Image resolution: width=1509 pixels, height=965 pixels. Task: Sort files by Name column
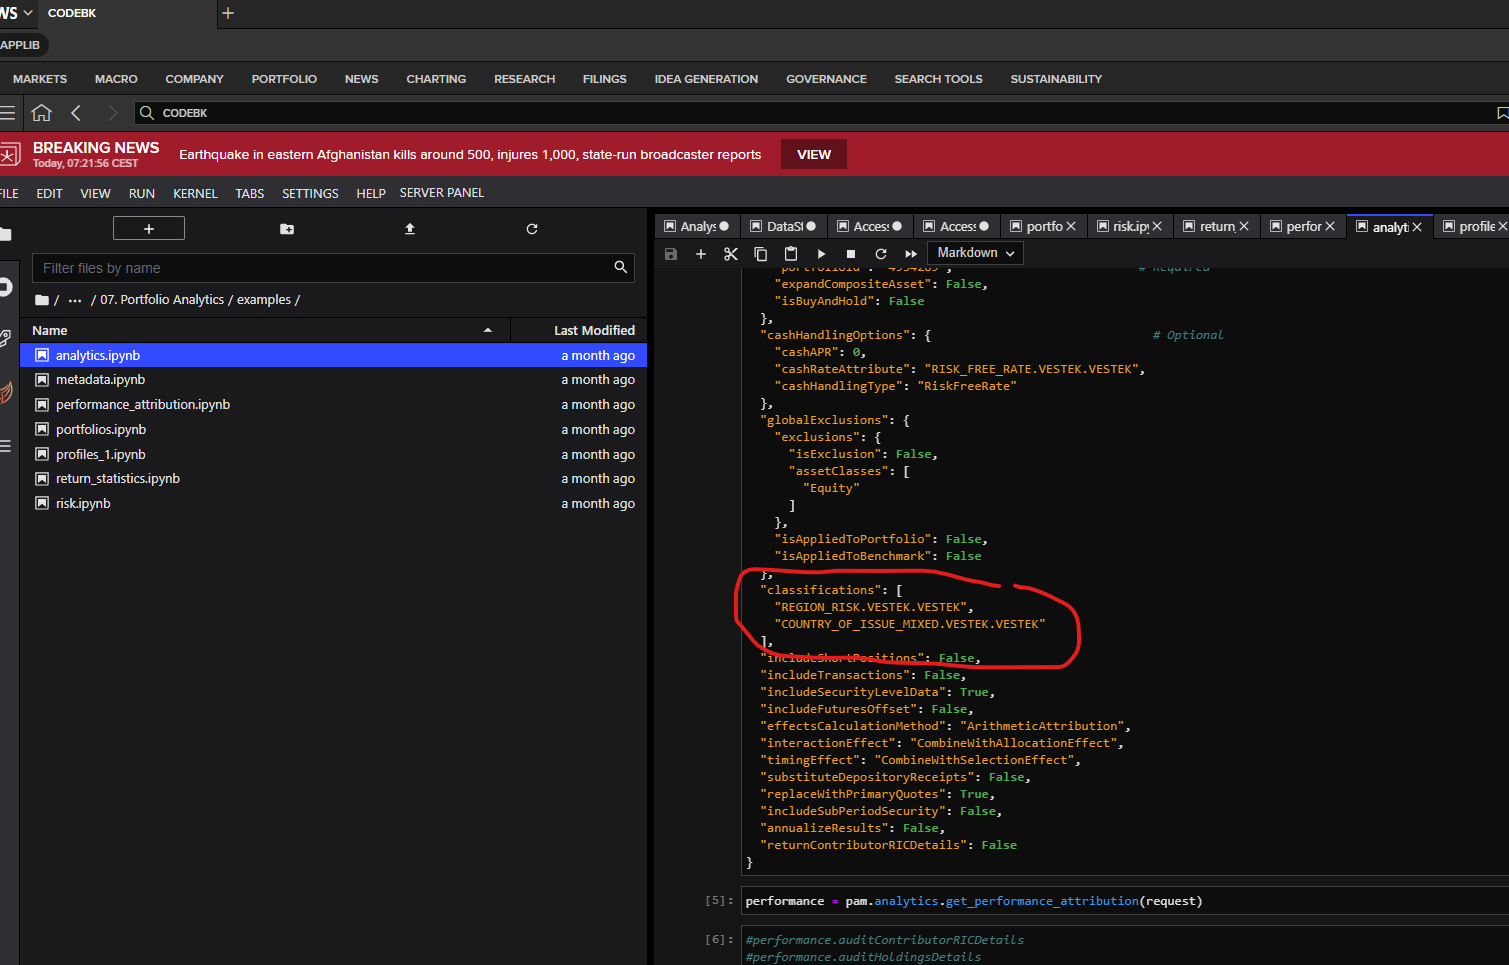pyautogui.click(x=265, y=330)
